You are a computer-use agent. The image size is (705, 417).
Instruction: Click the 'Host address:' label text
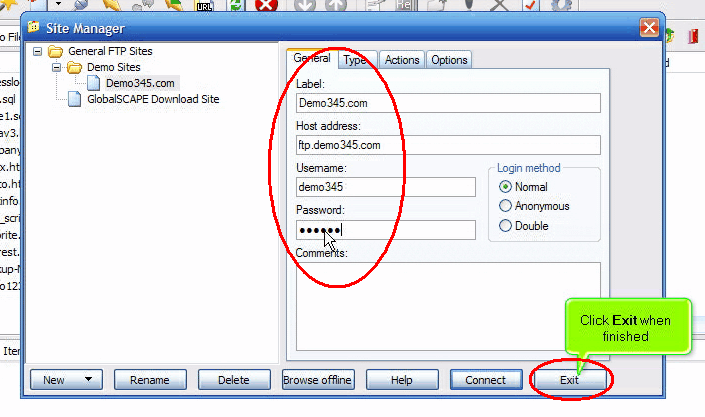pyautogui.click(x=328, y=126)
